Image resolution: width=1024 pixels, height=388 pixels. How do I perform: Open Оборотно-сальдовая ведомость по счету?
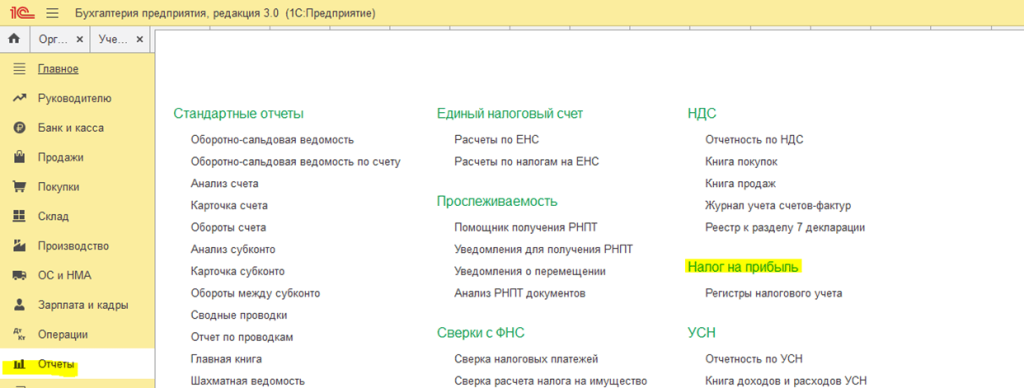295,161
